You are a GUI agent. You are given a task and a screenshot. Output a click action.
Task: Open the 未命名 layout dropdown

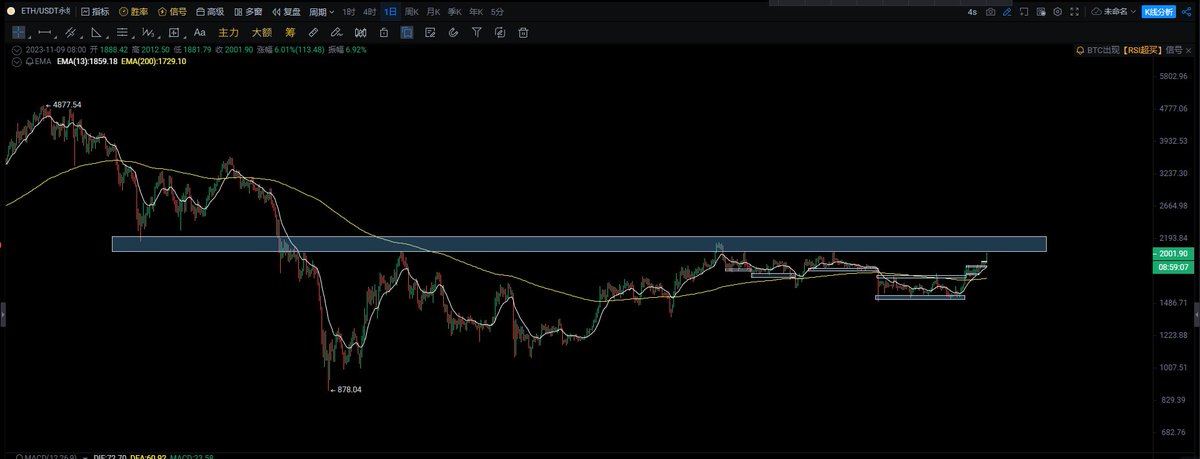click(1121, 12)
